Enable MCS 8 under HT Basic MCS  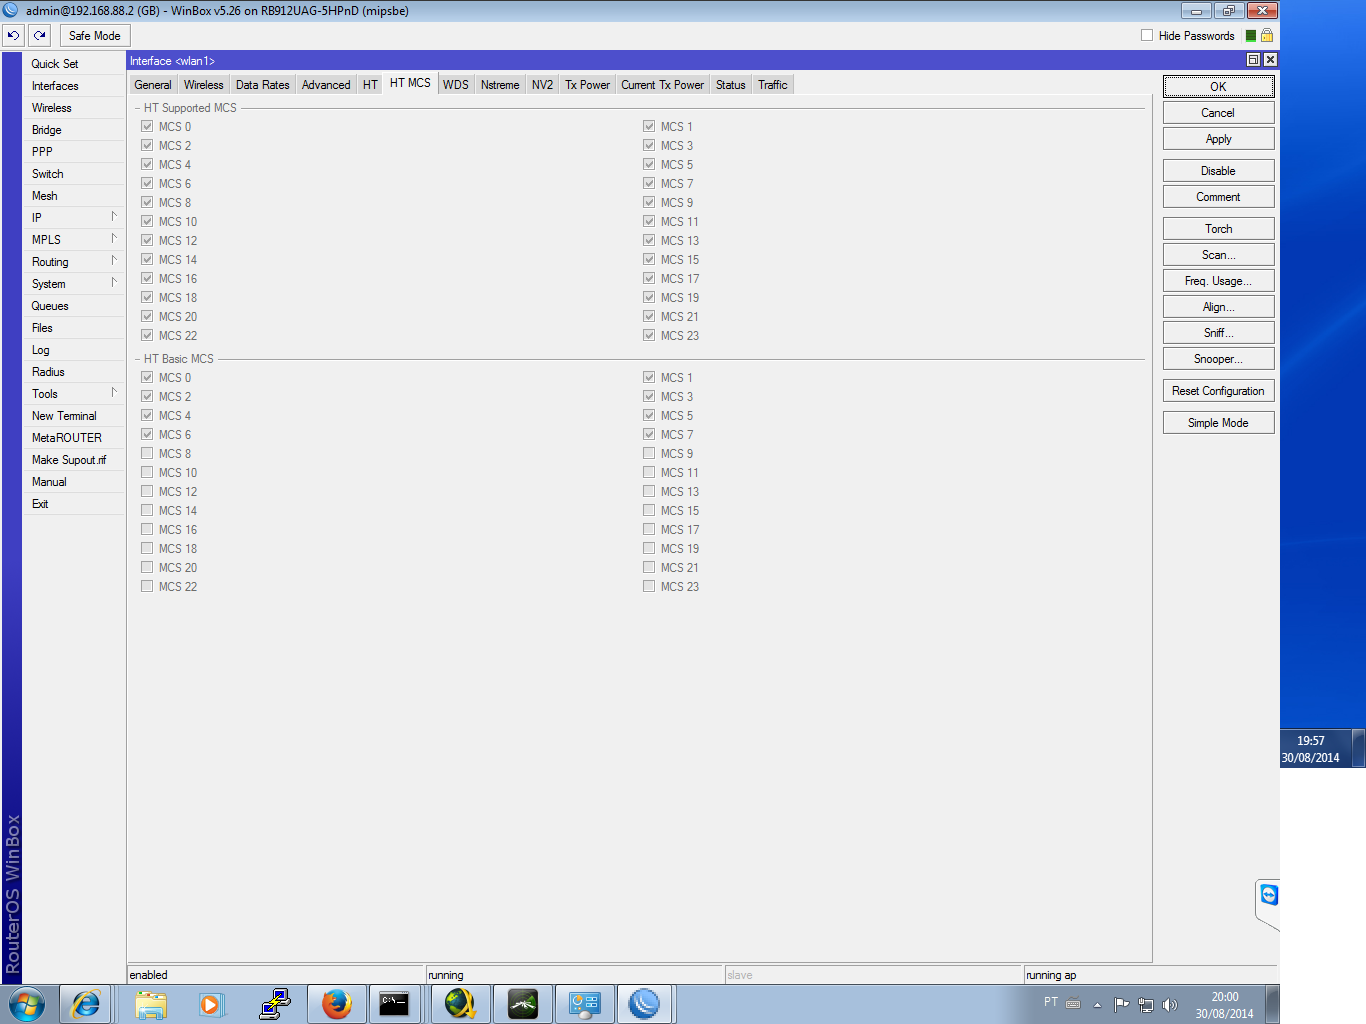(147, 454)
